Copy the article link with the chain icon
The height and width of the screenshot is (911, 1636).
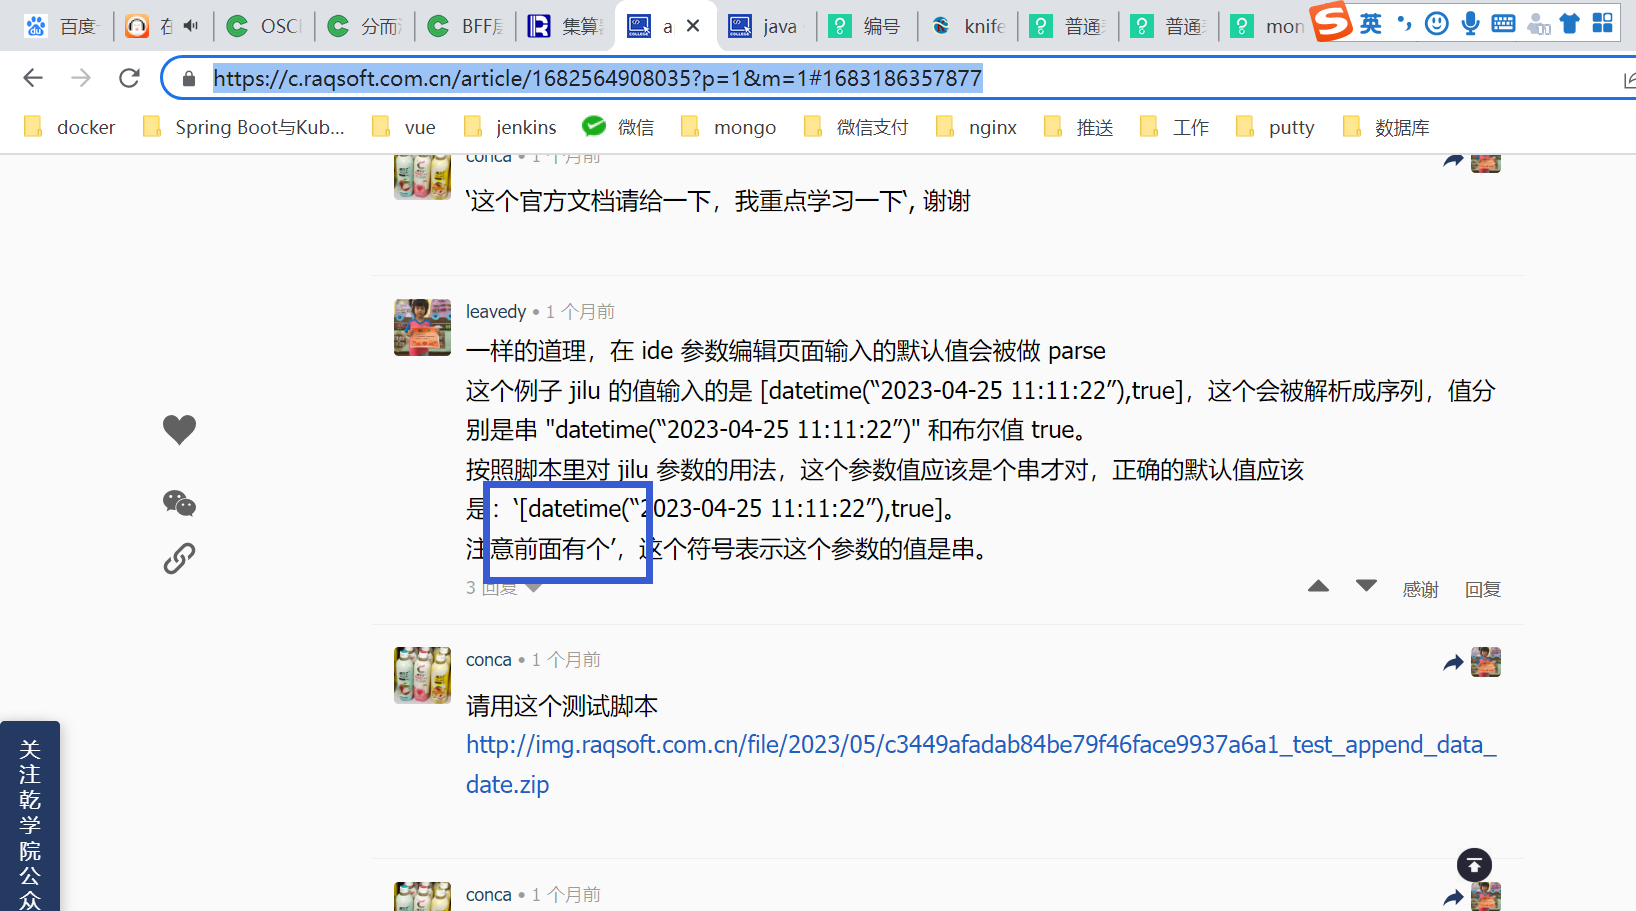tap(179, 558)
